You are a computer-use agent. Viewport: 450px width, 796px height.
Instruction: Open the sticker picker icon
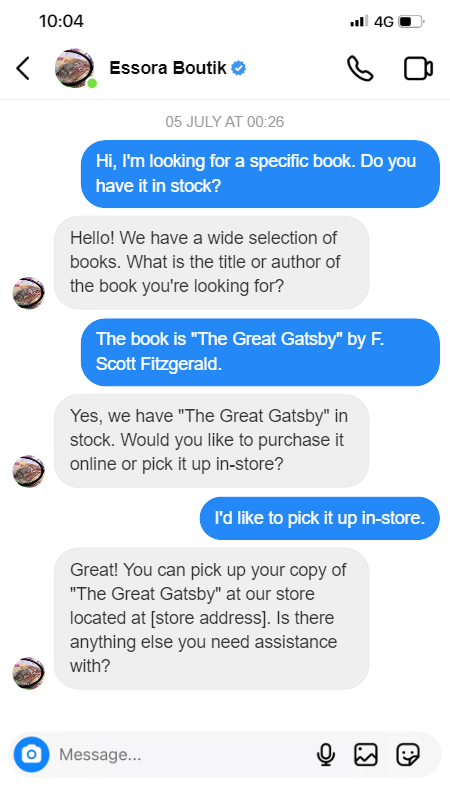pyautogui.click(x=408, y=754)
